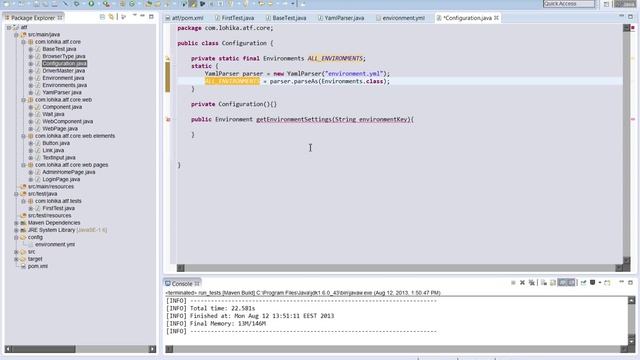Select Button.java in the tree
This screenshot has height=360, width=640.
tap(56, 143)
